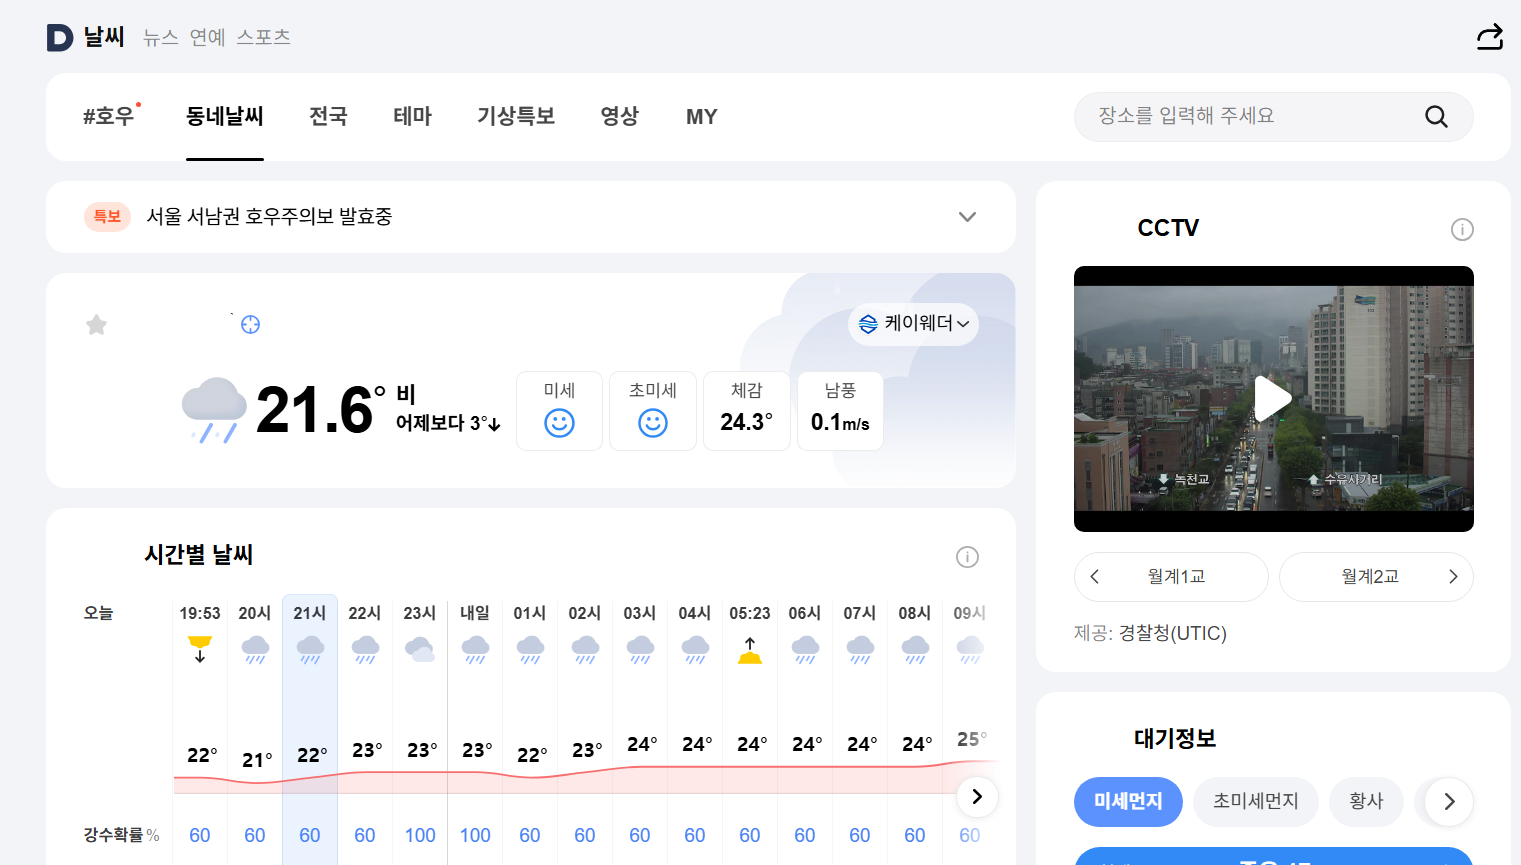Open the CCTV info icon

point(1462,229)
